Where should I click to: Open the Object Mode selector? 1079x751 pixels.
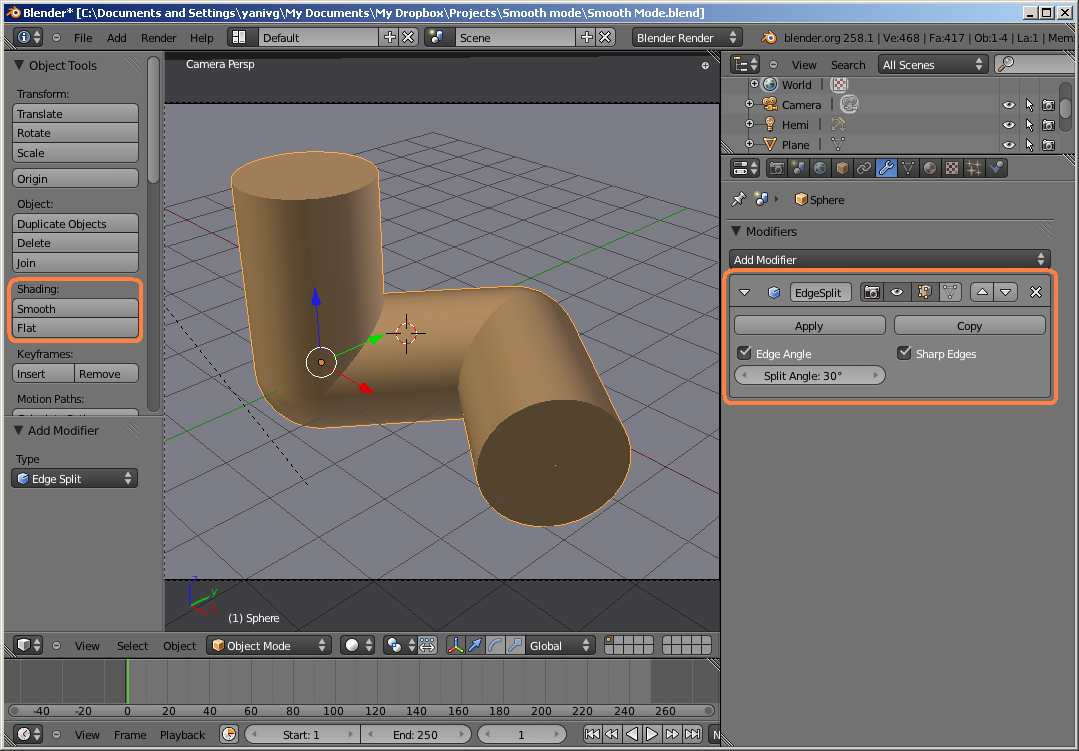click(269, 646)
